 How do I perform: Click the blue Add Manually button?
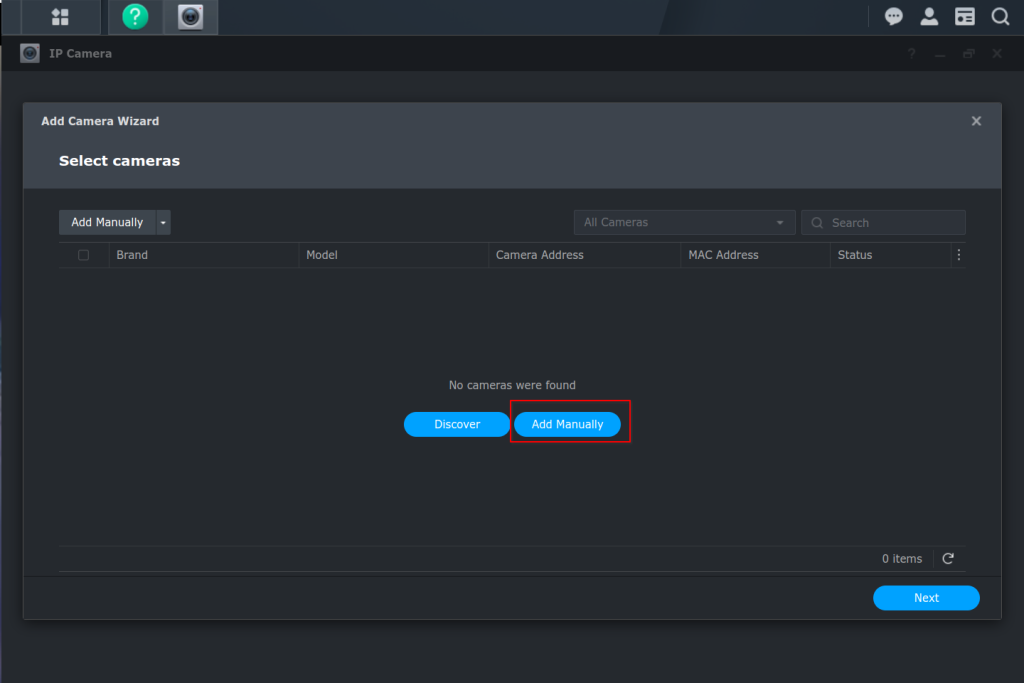pyautogui.click(x=567, y=425)
